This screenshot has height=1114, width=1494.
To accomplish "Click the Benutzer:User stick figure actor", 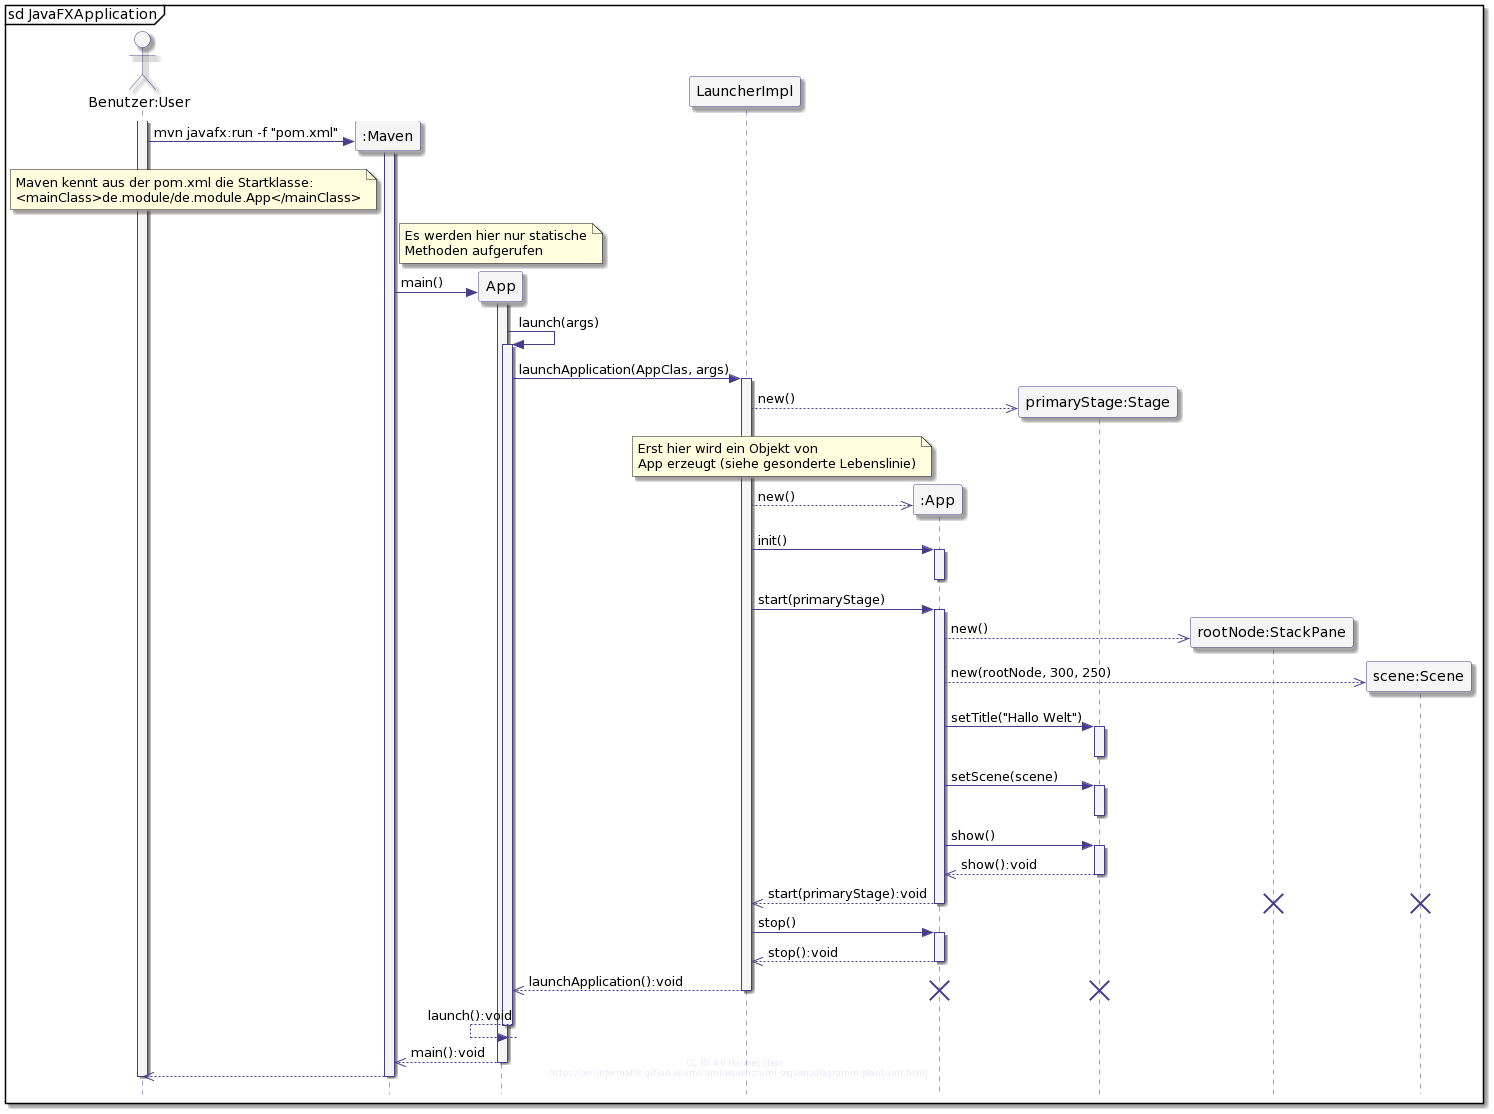I will click(x=144, y=60).
